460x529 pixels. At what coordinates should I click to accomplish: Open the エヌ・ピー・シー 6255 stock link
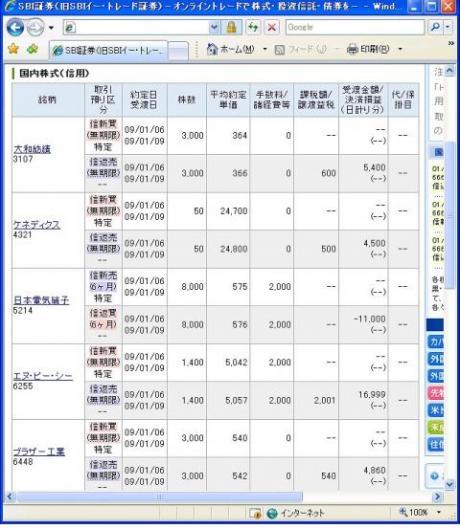click(43, 375)
